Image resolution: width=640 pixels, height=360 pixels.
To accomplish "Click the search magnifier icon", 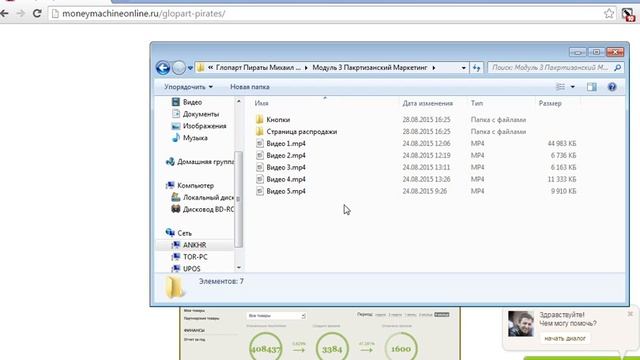I will [x=617, y=68].
